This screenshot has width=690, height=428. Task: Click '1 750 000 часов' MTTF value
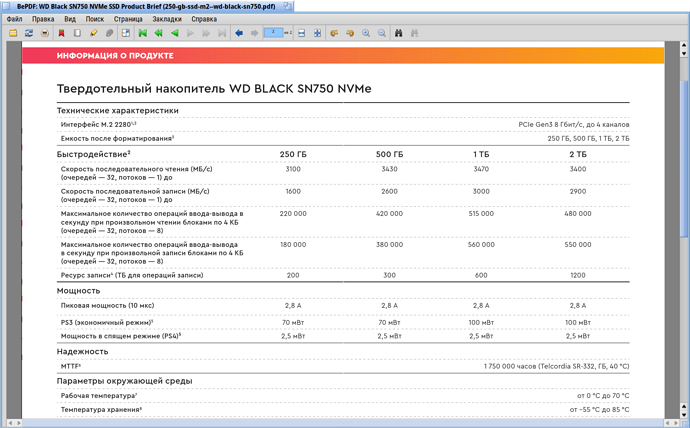pyautogui.click(x=510, y=366)
